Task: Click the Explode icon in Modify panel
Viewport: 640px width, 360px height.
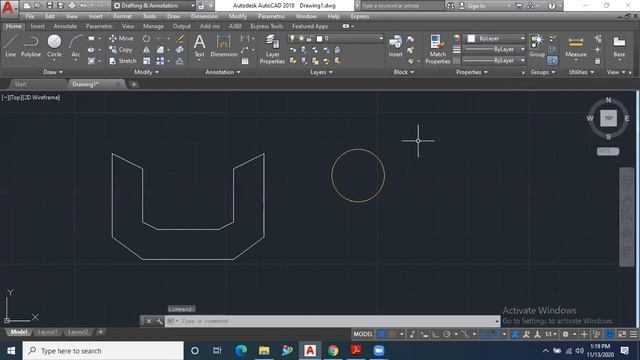Action: coord(180,49)
